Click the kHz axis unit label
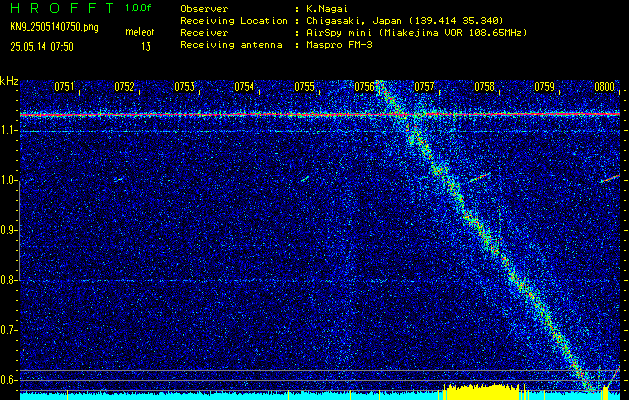 click(9, 81)
